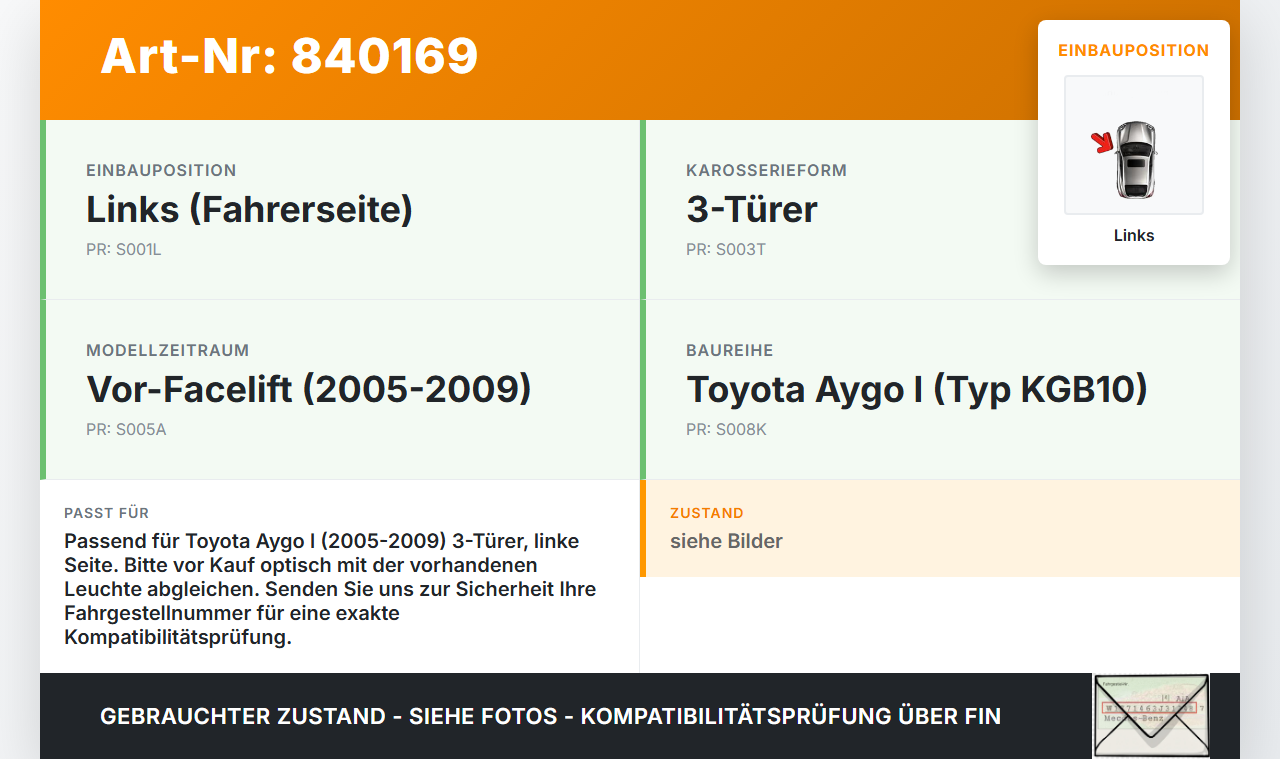Image resolution: width=1280 pixels, height=760 pixels.
Task: Click 'Links (Fahrerseite)' value
Action: pos(250,209)
